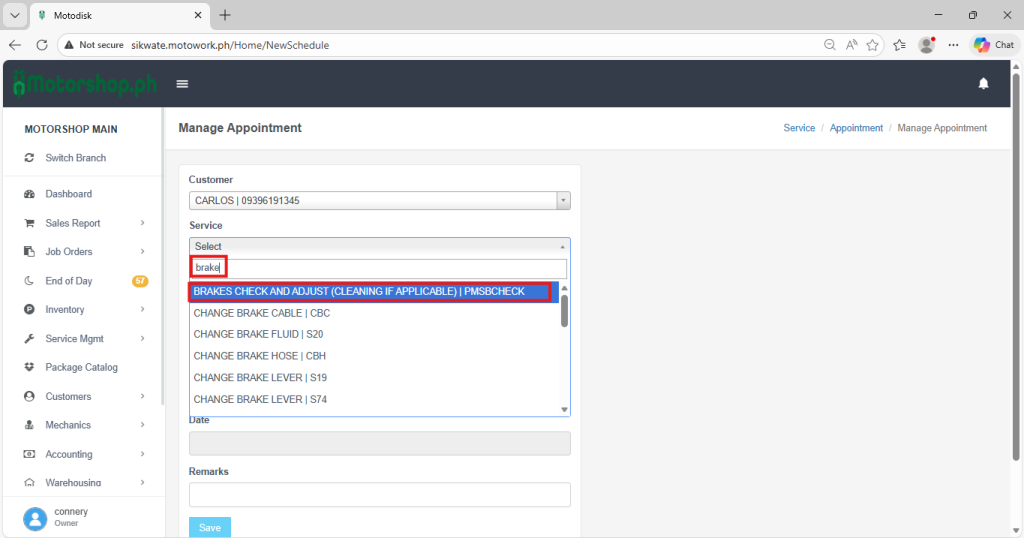Screen dimensions: 1024x538
Task: Click the Sales Report cart icon
Action: 29,223
